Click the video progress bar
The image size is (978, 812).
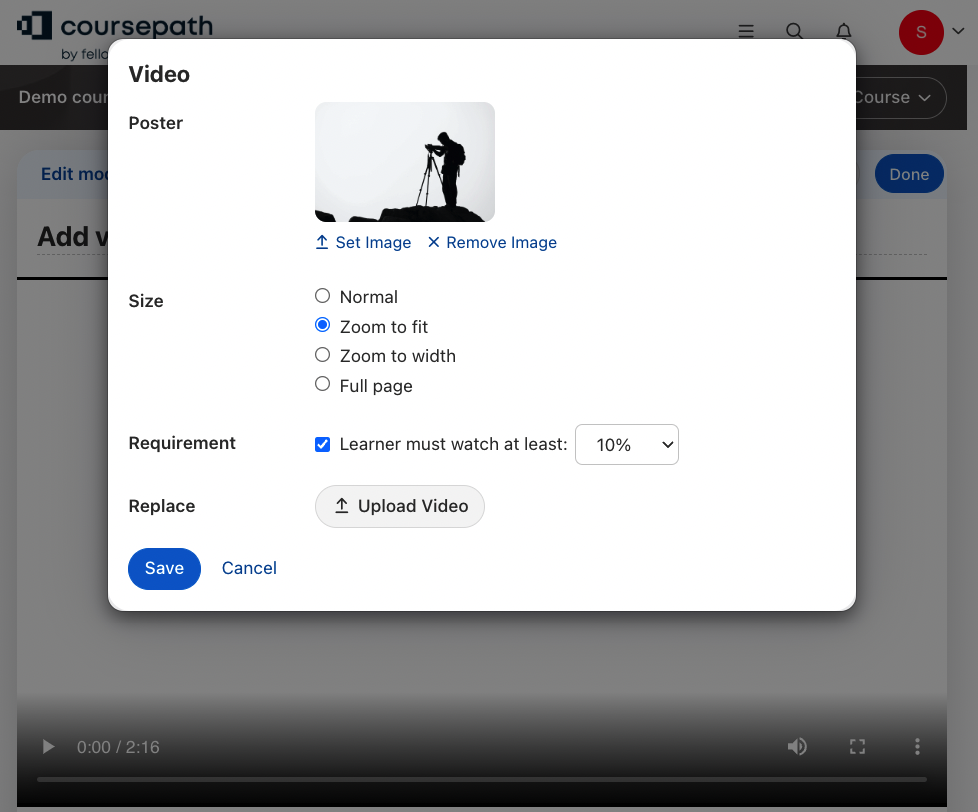[481, 779]
